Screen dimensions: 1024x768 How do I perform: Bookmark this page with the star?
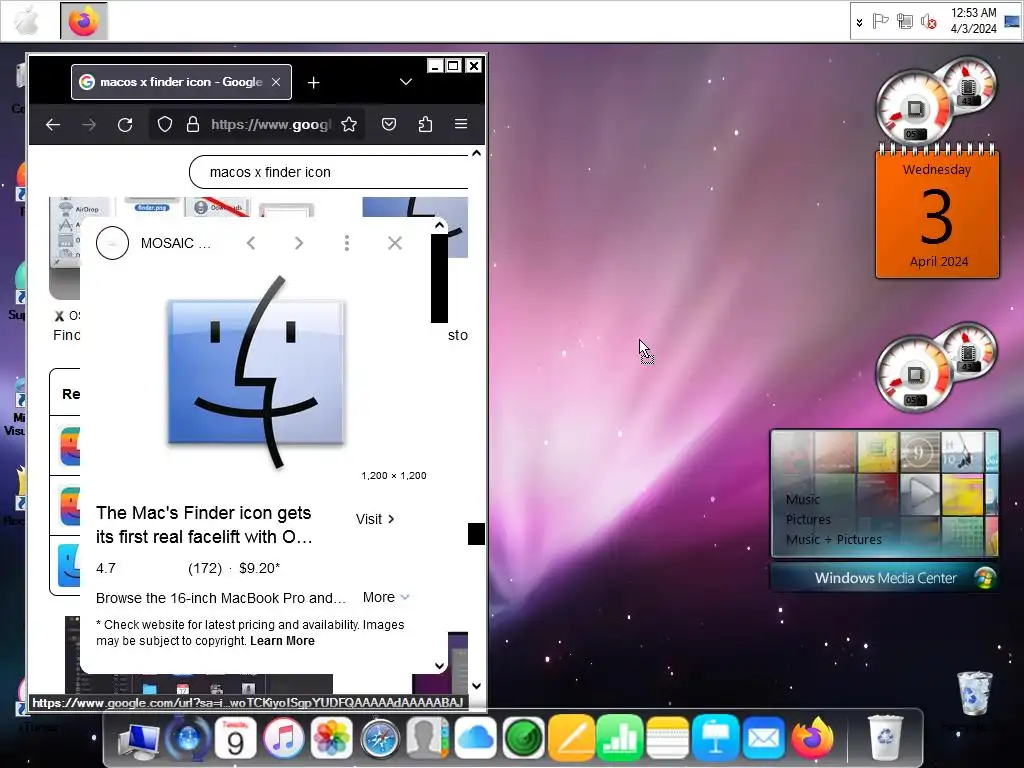pyautogui.click(x=349, y=124)
